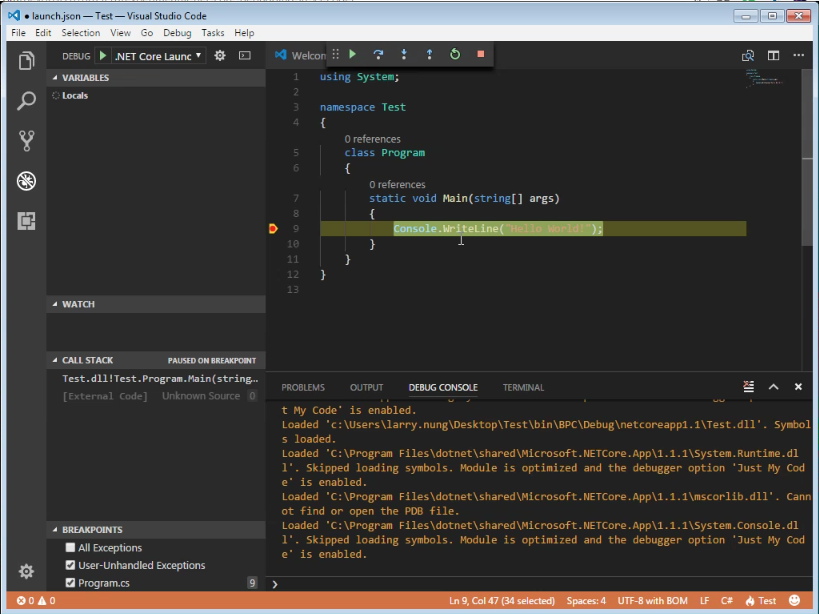Open the File menu
This screenshot has height=614, width=819.
(x=18, y=32)
